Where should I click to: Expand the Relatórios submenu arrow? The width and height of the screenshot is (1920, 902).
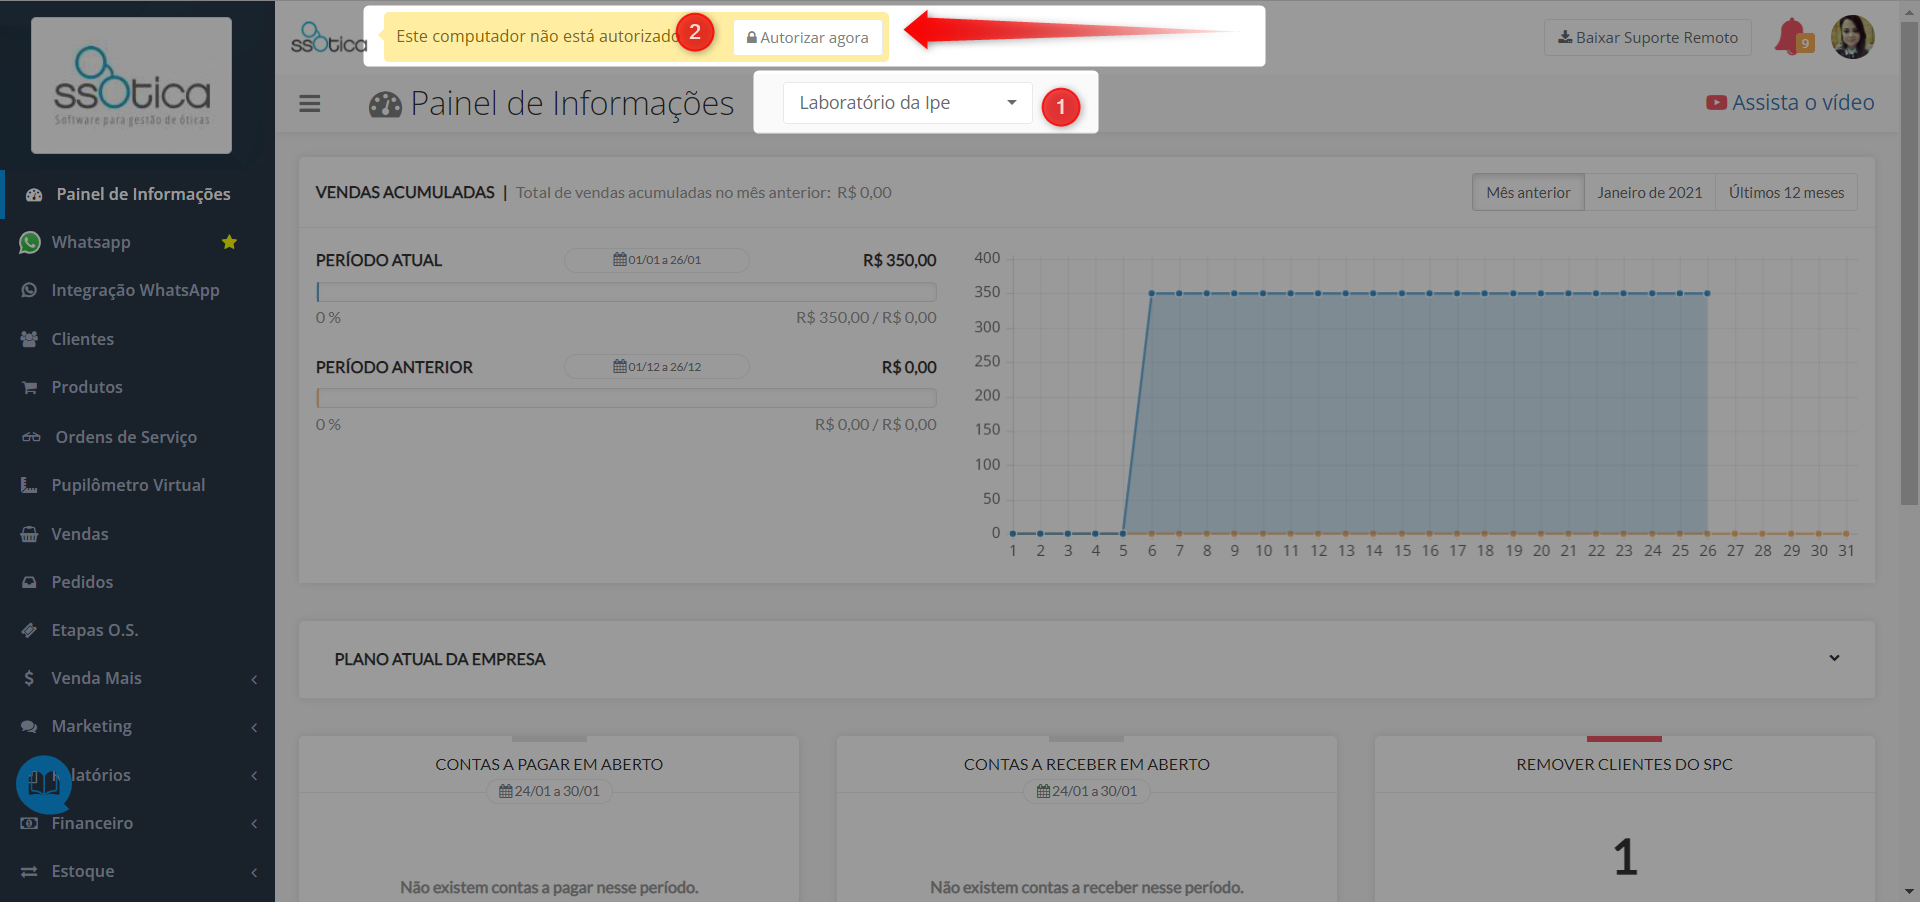[254, 776]
